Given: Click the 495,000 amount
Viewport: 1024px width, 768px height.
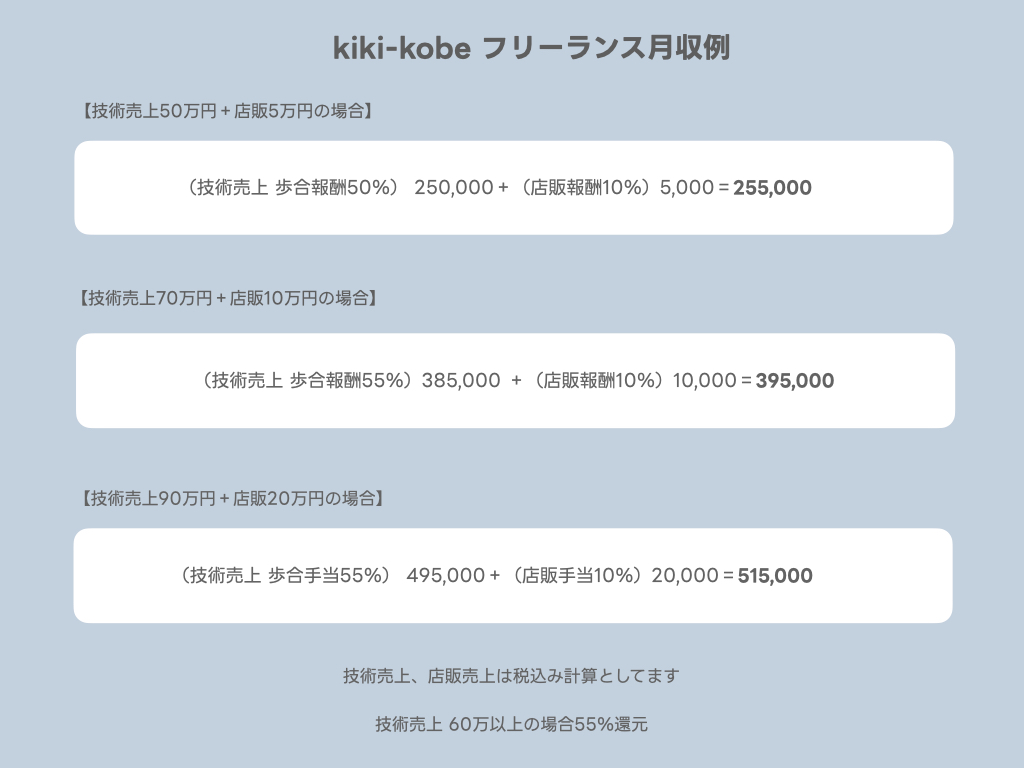Looking at the screenshot, I should (445, 576).
